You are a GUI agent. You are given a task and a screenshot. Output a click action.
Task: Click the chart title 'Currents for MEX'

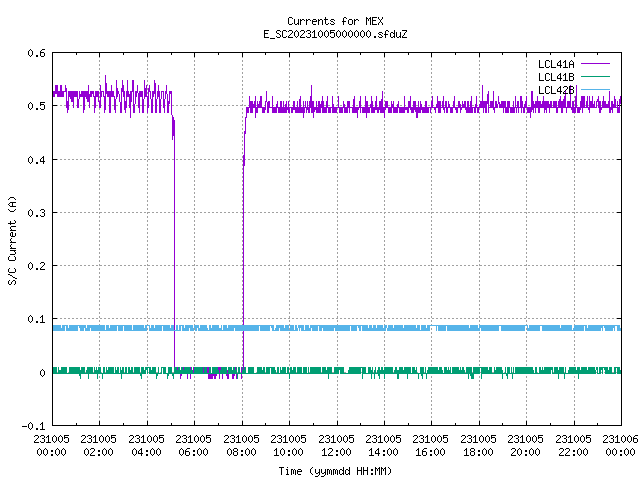pyautogui.click(x=335, y=21)
